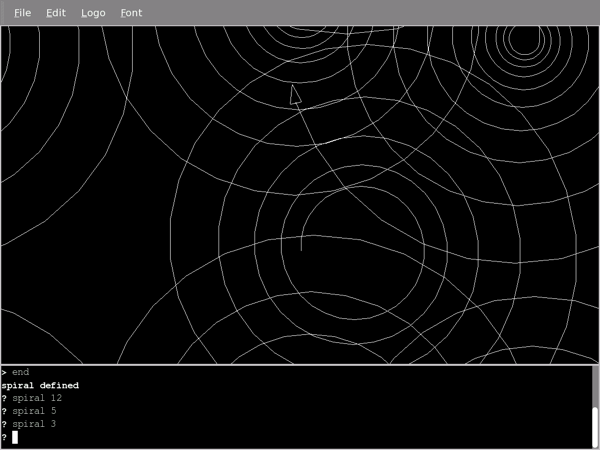Click the turtle arrow cursor on canvas
600x450 pixels.
pyautogui.click(x=295, y=95)
